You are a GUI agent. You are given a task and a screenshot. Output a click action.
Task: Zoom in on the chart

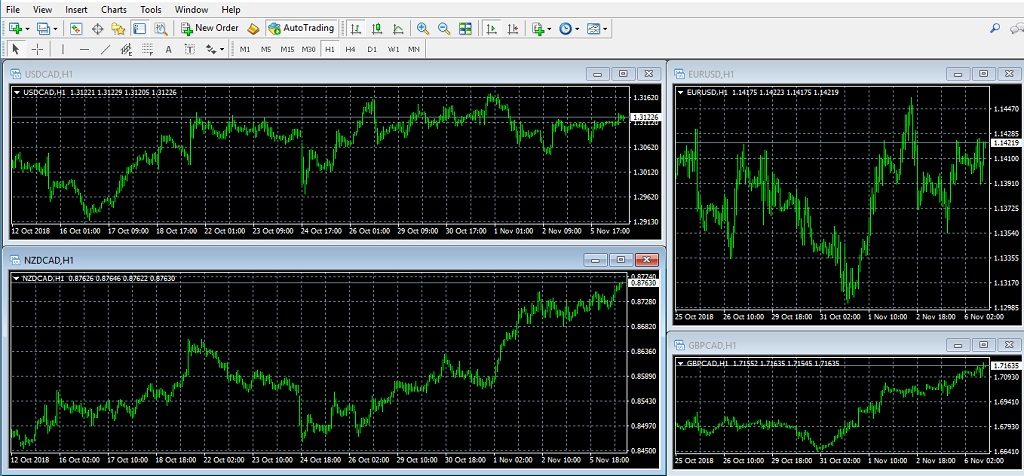[423, 29]
